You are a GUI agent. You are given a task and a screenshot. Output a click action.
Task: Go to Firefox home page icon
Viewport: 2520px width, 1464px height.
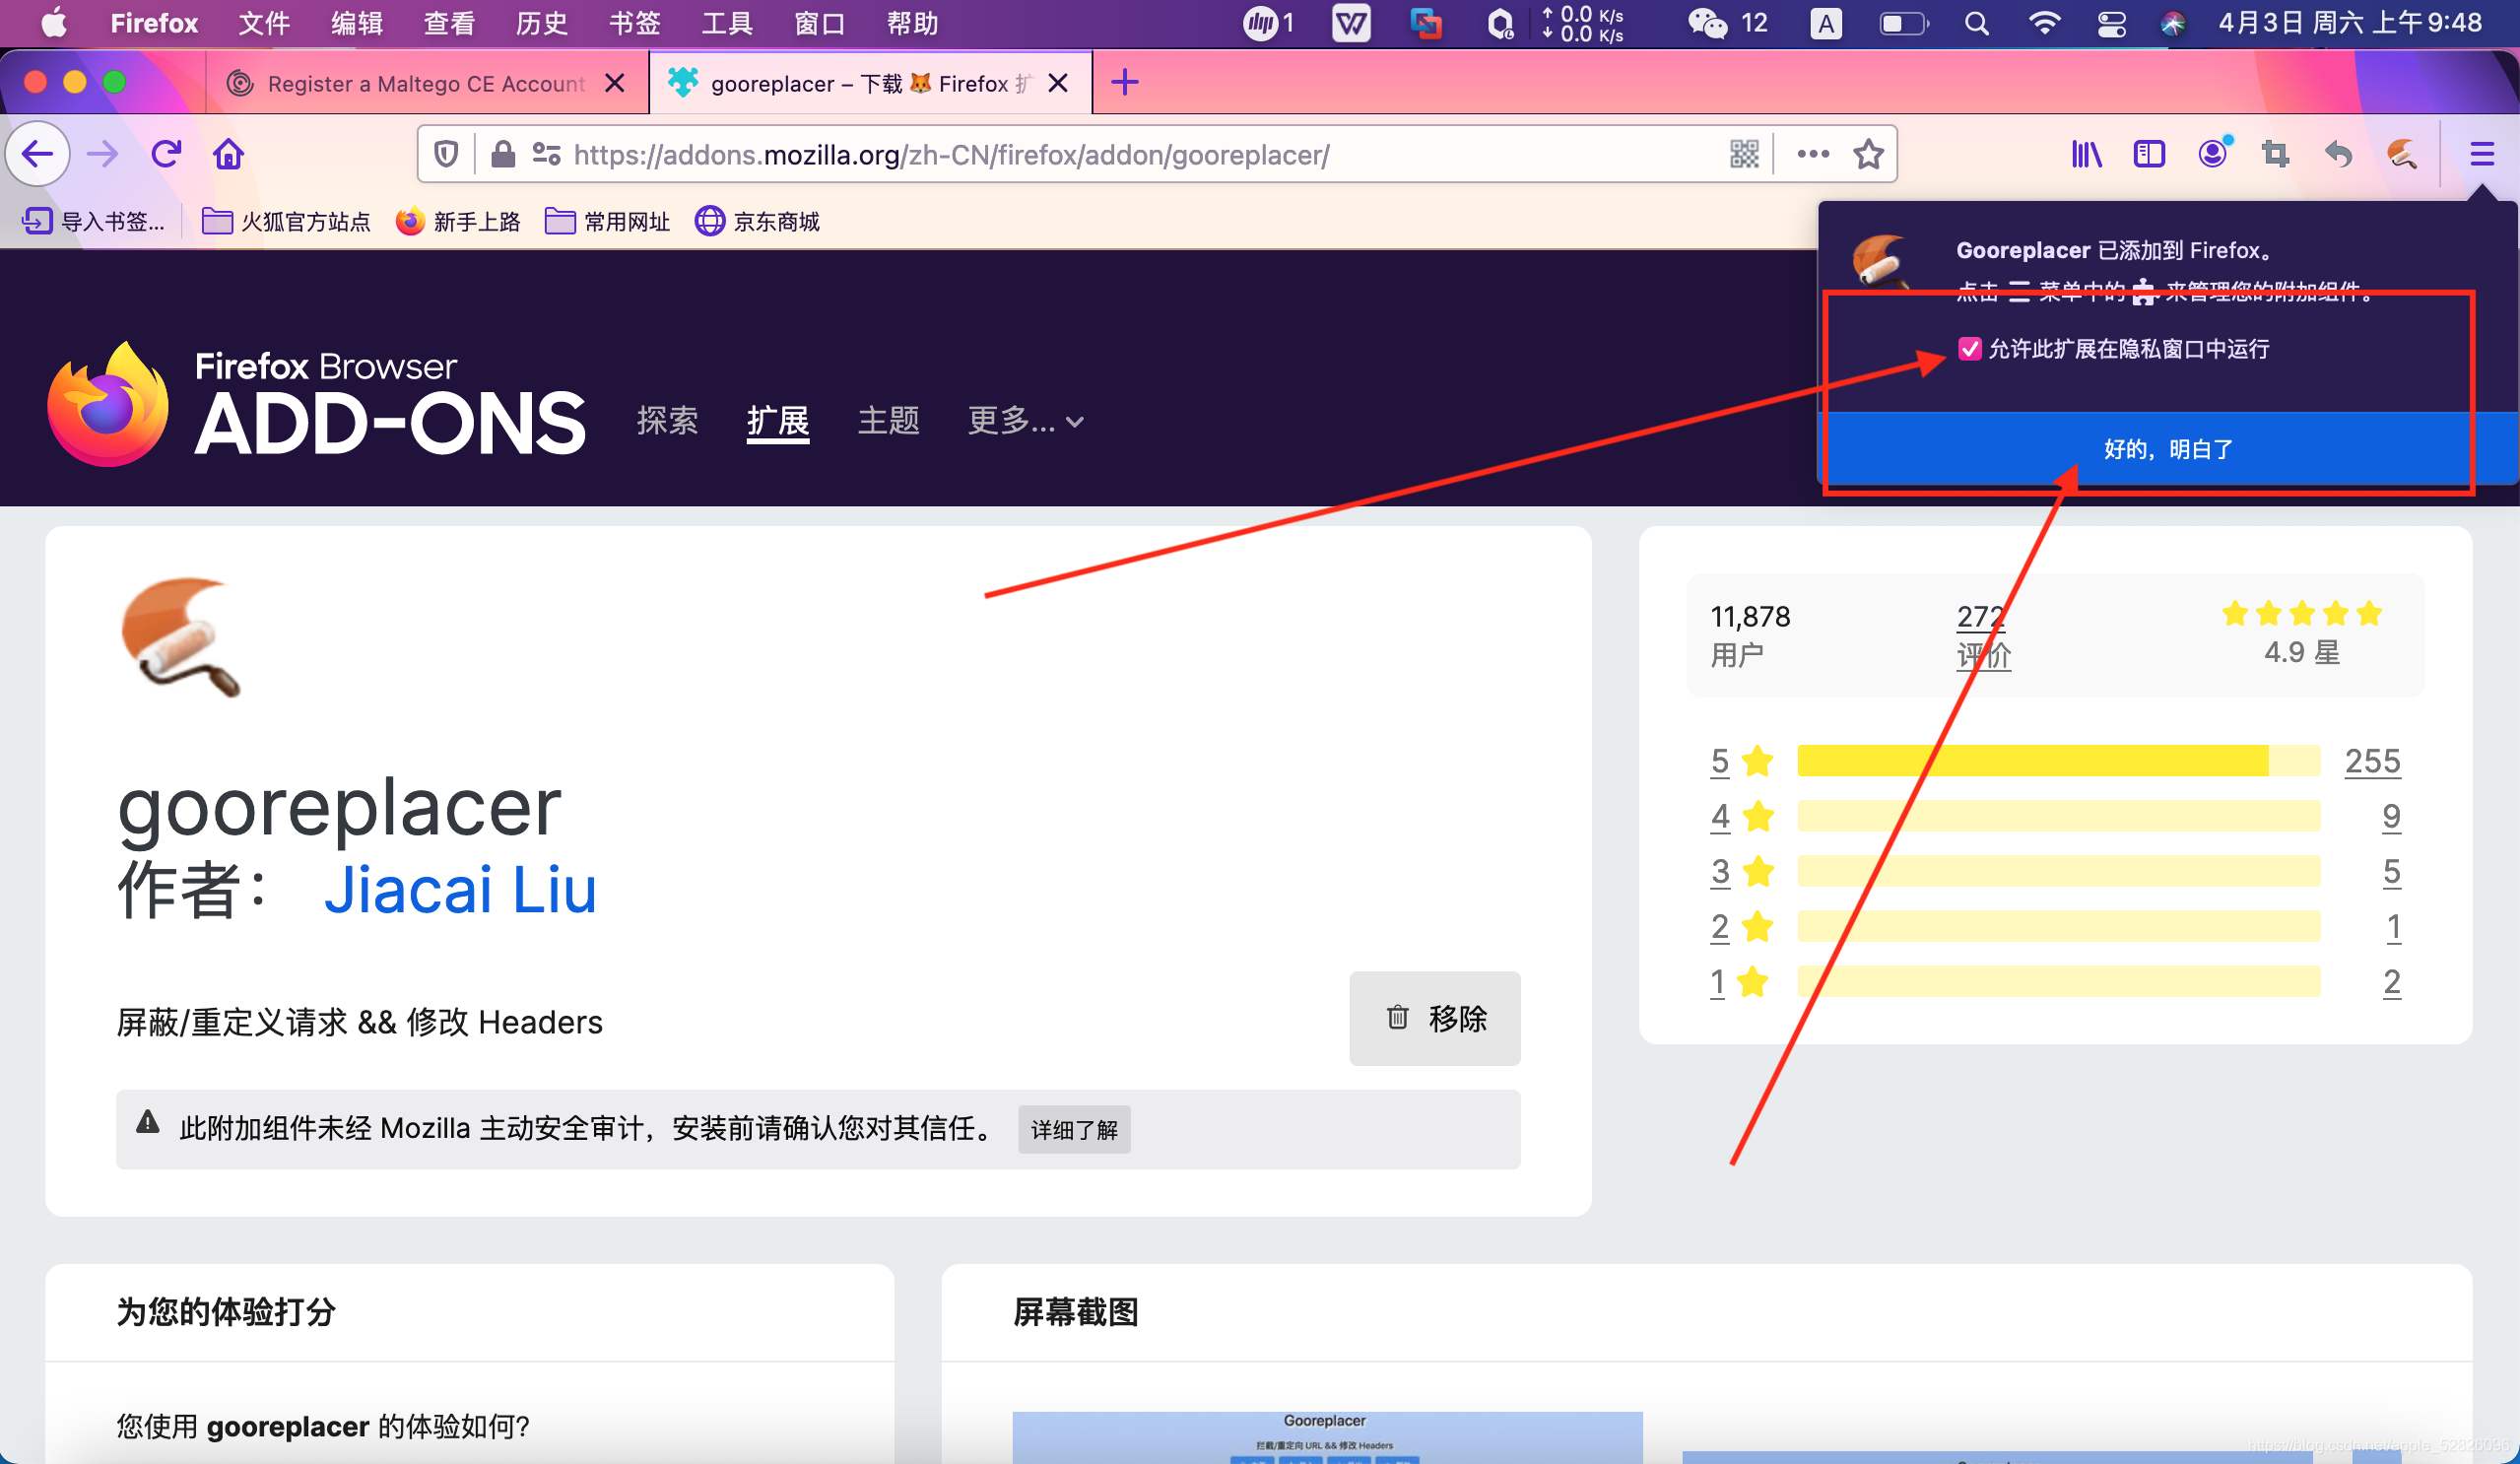[x=228, y=154]
